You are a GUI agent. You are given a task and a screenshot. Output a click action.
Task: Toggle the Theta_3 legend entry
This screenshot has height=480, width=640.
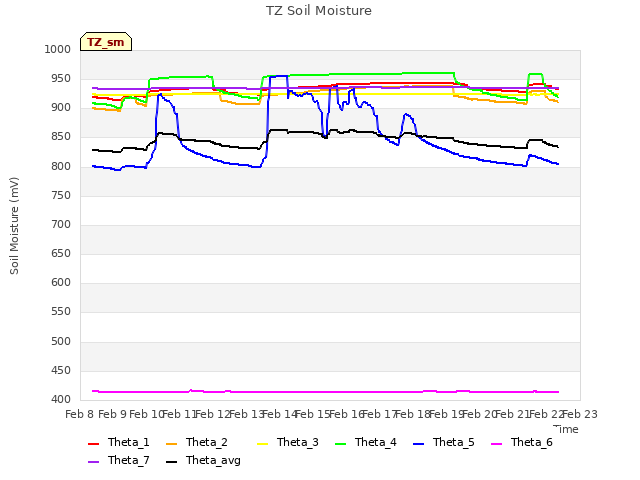(x=287, y=442)
